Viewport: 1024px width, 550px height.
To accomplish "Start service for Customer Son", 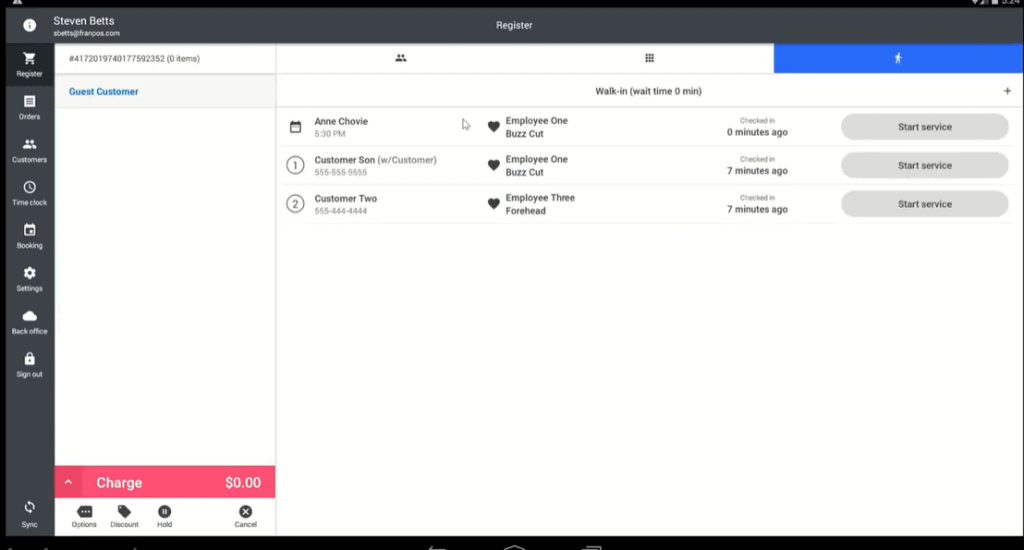I will point(924,165).
